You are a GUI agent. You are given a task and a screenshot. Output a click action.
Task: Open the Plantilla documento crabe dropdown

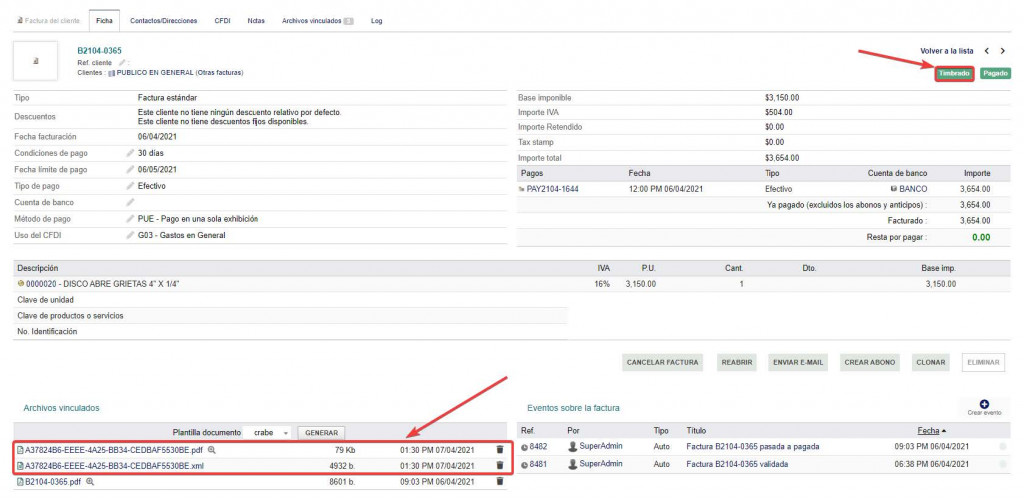click(x=269, y=433)
